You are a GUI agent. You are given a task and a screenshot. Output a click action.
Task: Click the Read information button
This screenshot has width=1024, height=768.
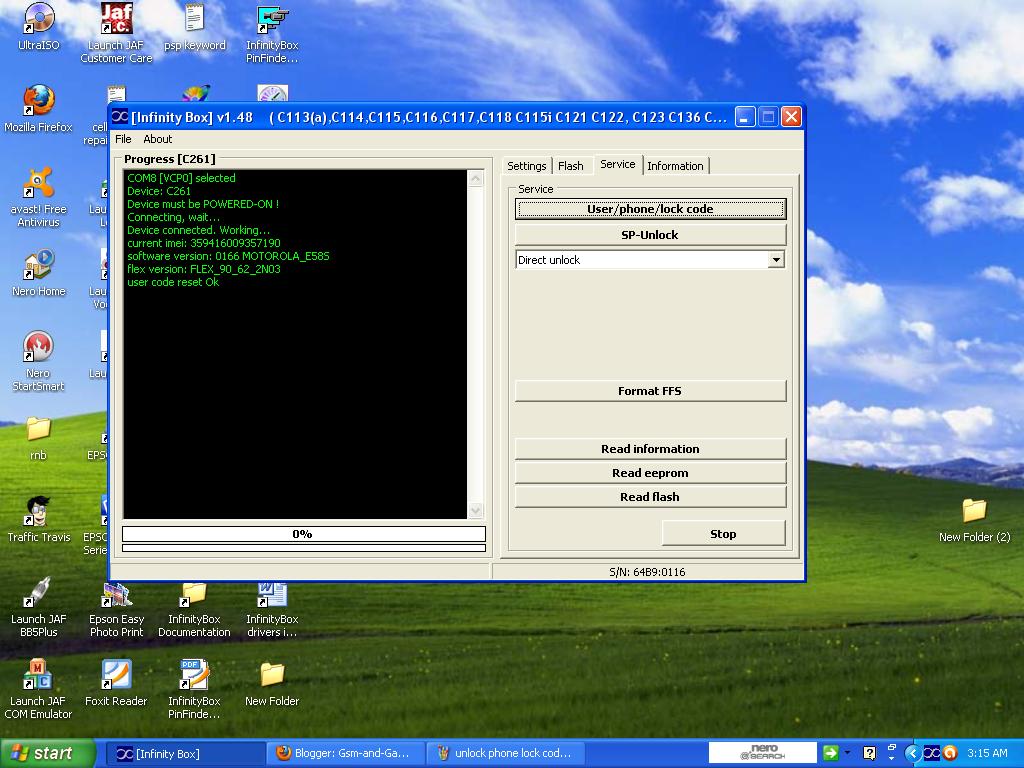(650, 449)
